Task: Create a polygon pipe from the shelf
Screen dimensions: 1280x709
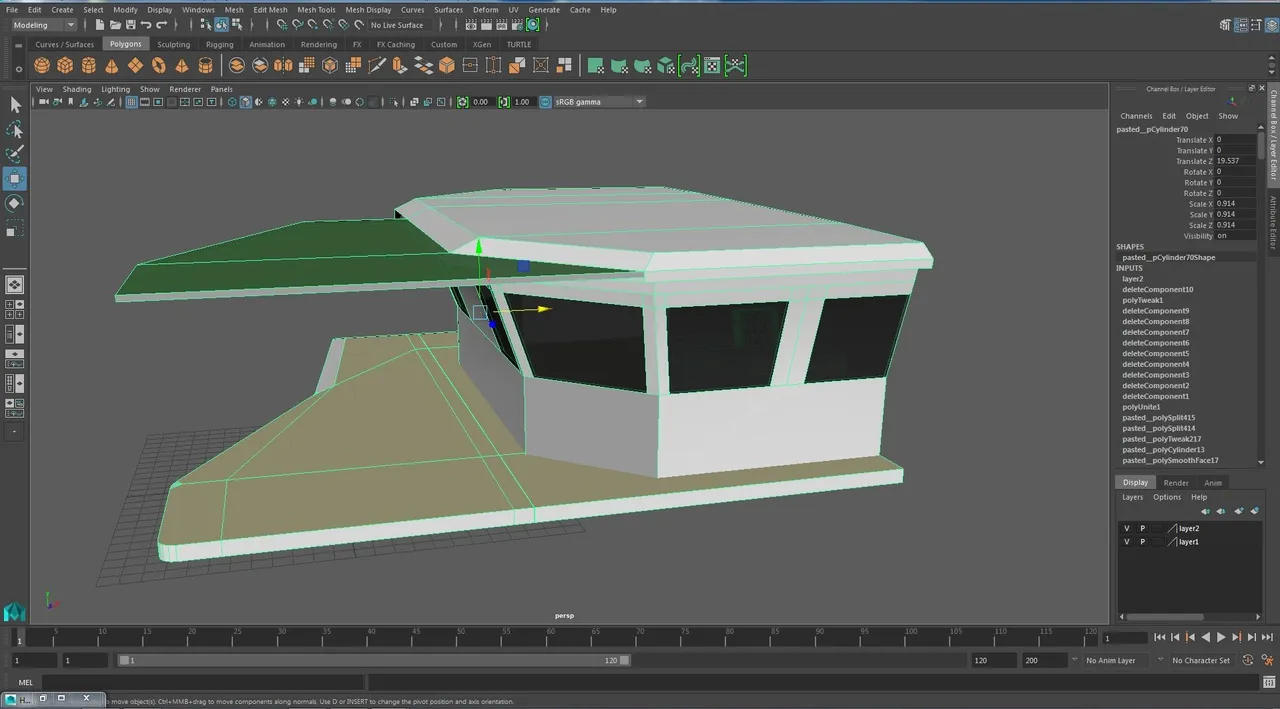Action: pyautogui.click(x=205, y=66)
